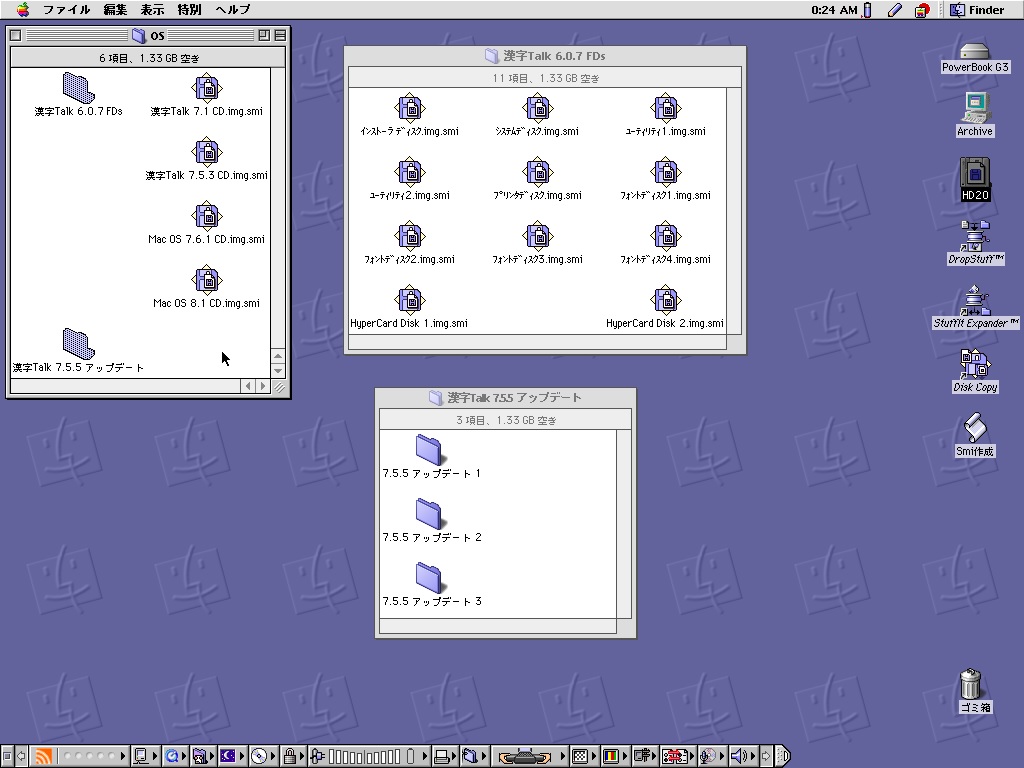The width and height of the screenshot is (1024, 768).
Task: Select ユーティリティ2.img.smi disk image icon
Action: point(409,172)
